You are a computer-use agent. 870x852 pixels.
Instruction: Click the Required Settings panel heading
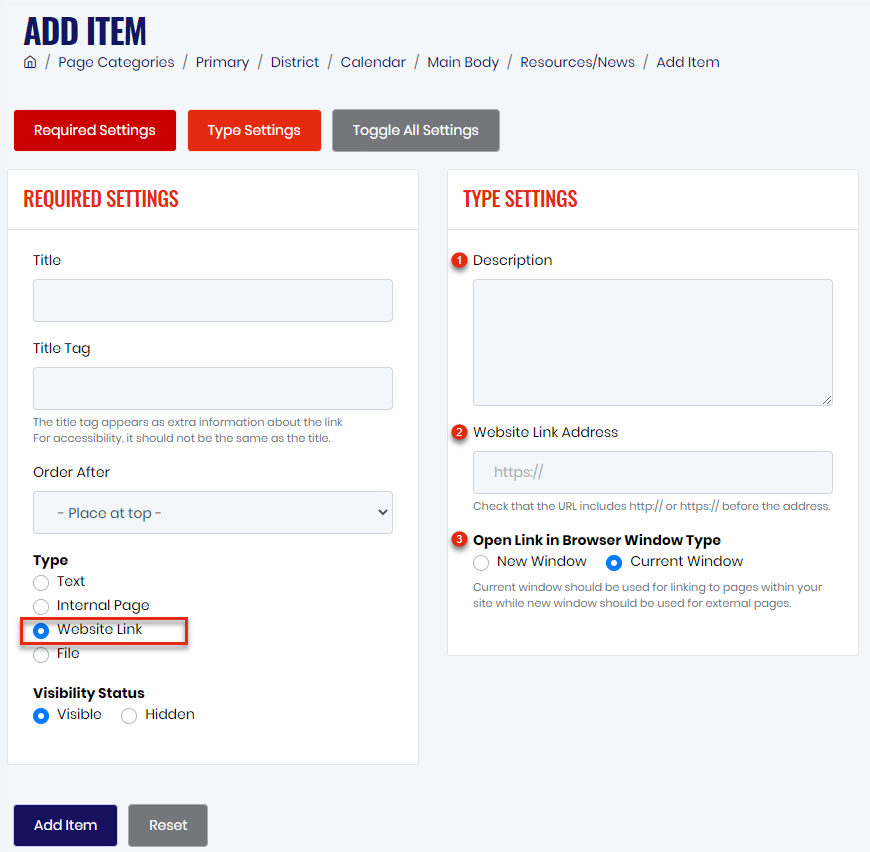pyautogui.click(x=101, y=199)
